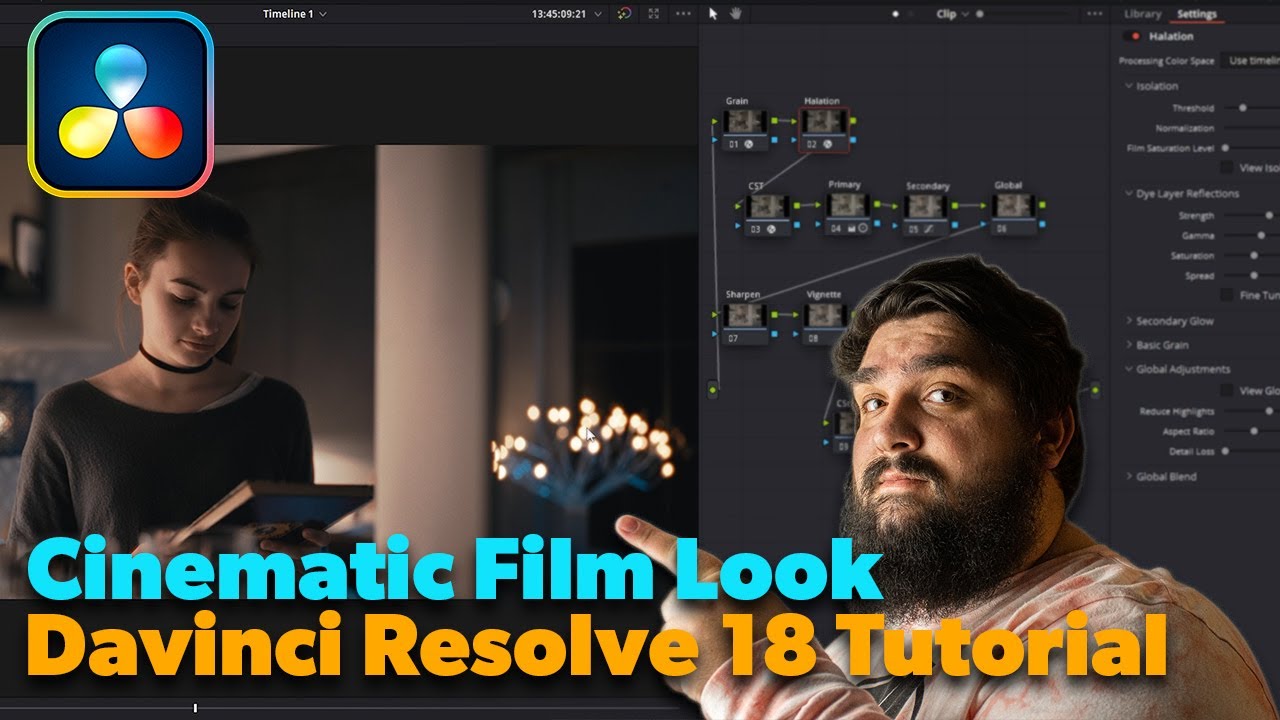Viewport: 1280px width, 720px height.
Task: Click the Gamma slider handle
Action: (x=1261, y=236)
